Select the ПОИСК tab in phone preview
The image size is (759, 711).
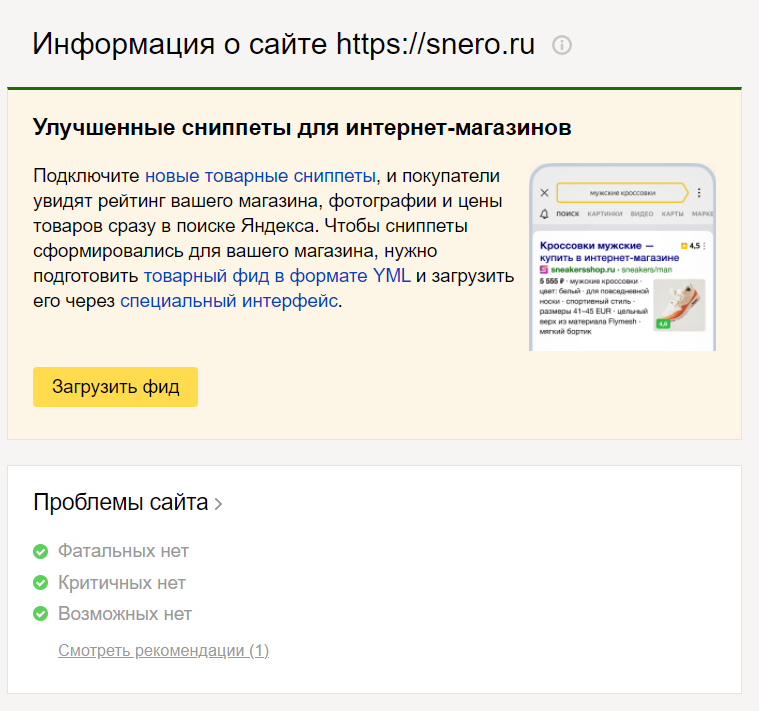pyautogui.click(x=567, y=214)
